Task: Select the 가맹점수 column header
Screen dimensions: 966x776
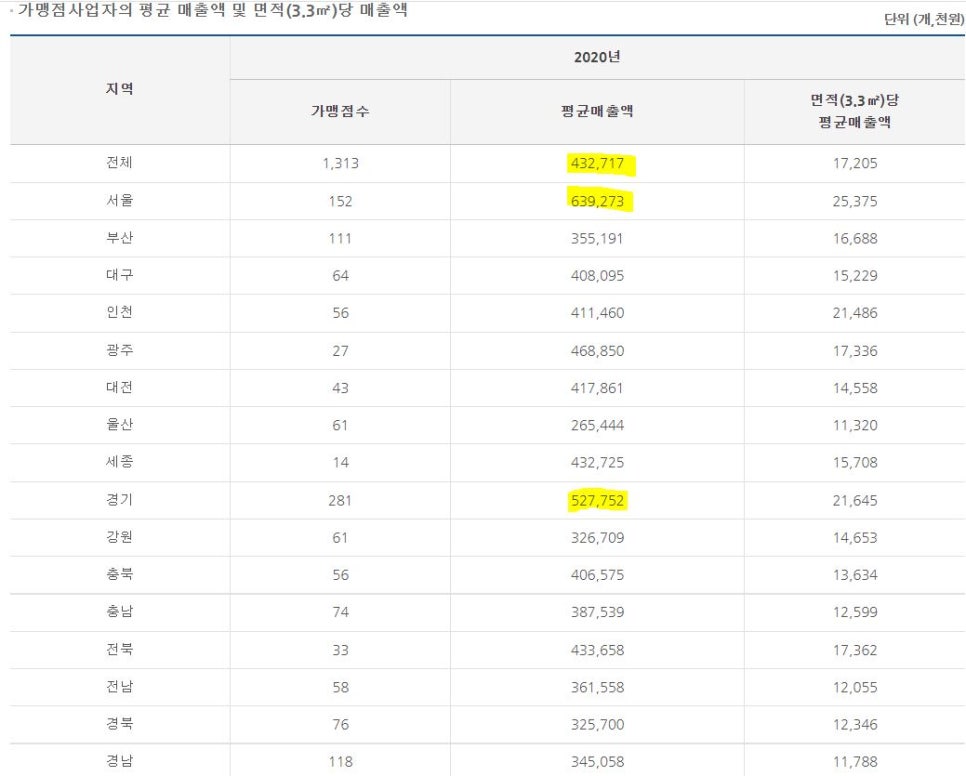Action: [x=340, y=111]
